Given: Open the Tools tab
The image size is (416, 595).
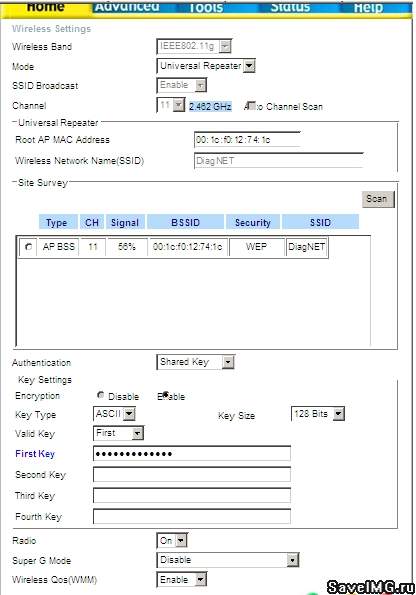Looking at the screenshot, I should click(206, 7).
